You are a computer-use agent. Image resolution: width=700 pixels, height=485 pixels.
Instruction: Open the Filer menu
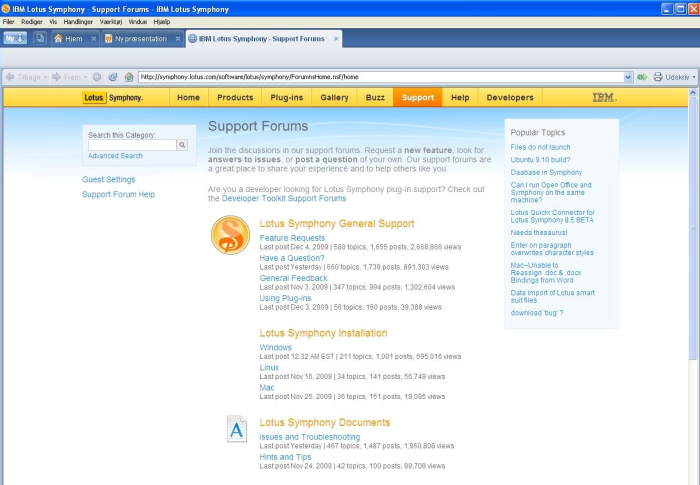(x=8, y=21)
